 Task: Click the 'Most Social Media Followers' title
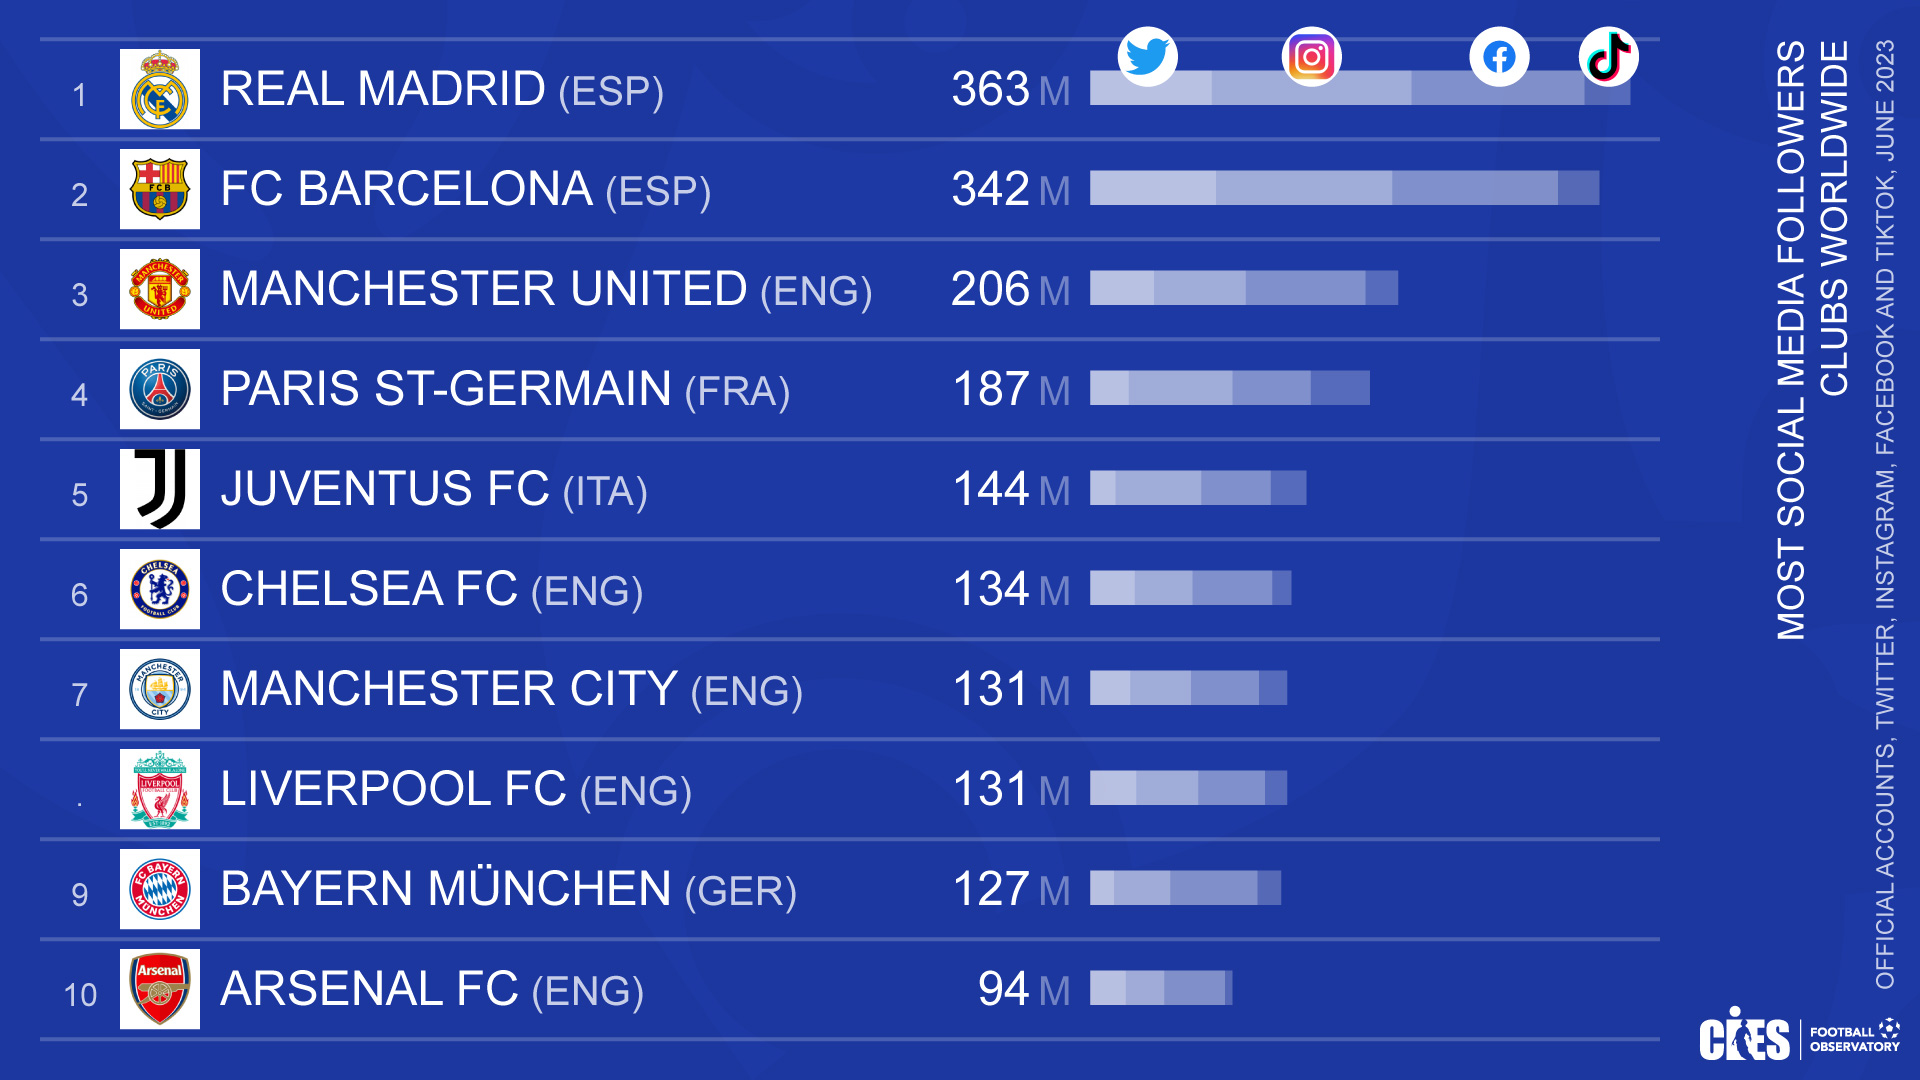click(1812, 340)
